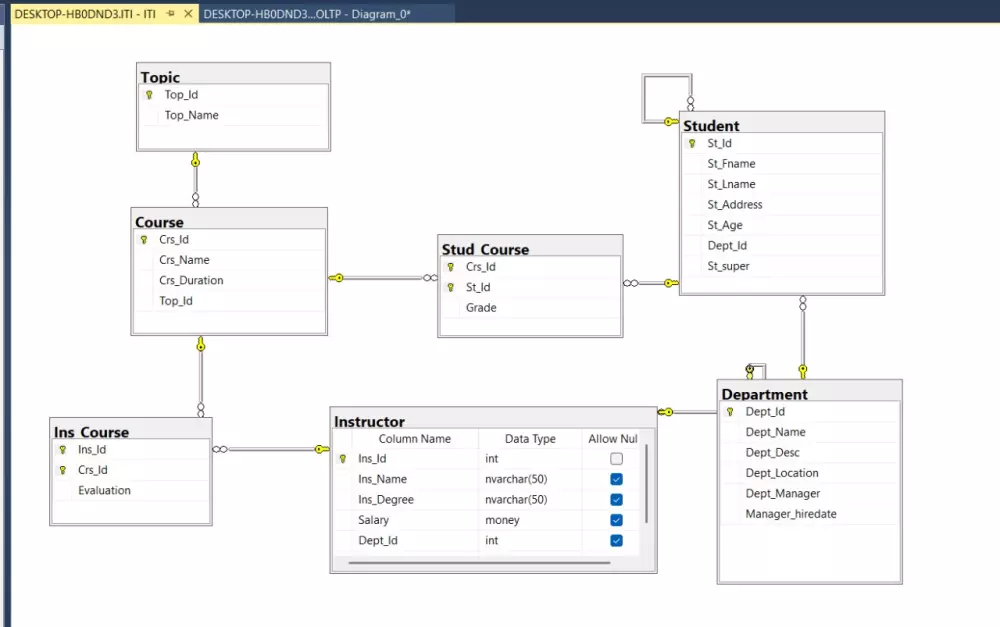Click the key icon next to Ins_Id in Ins Course

tap(61, 449)
